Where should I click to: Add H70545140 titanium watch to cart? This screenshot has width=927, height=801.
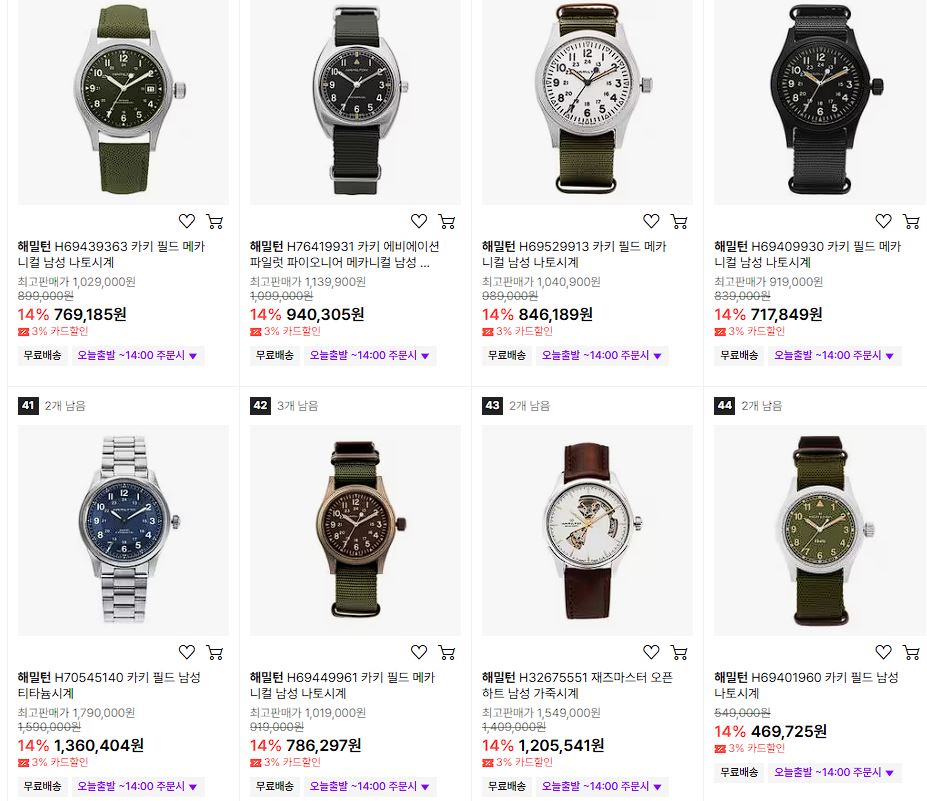(x=215, y=652)
